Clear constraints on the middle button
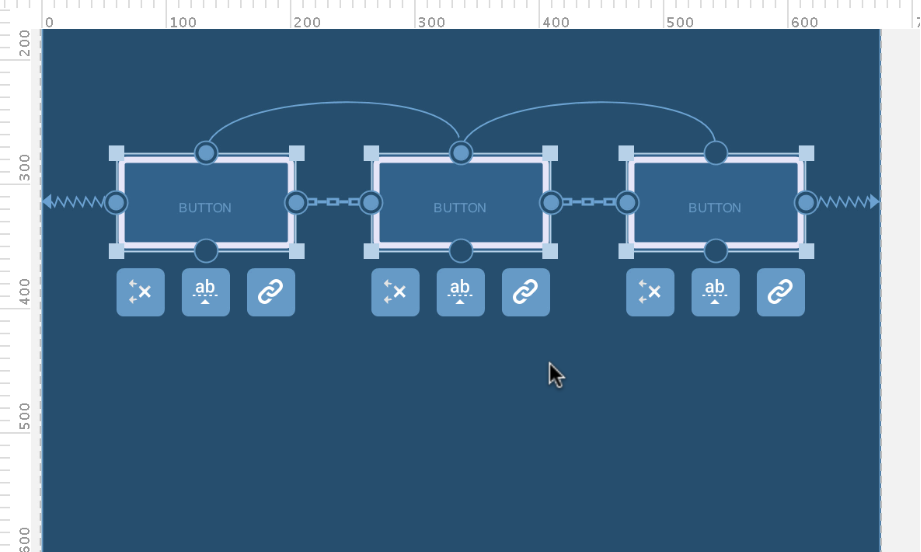 coord(395,292)
